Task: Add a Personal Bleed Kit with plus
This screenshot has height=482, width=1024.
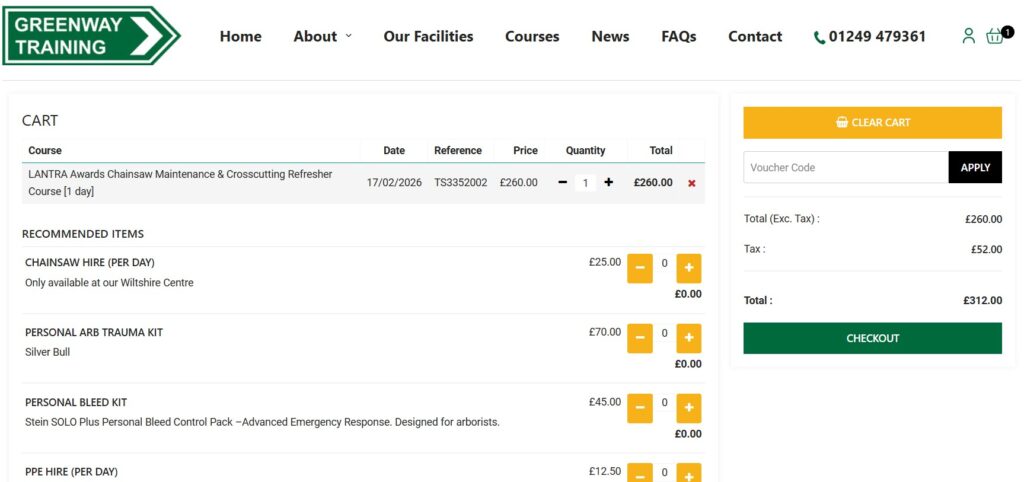Action: [x=689, y=408]
